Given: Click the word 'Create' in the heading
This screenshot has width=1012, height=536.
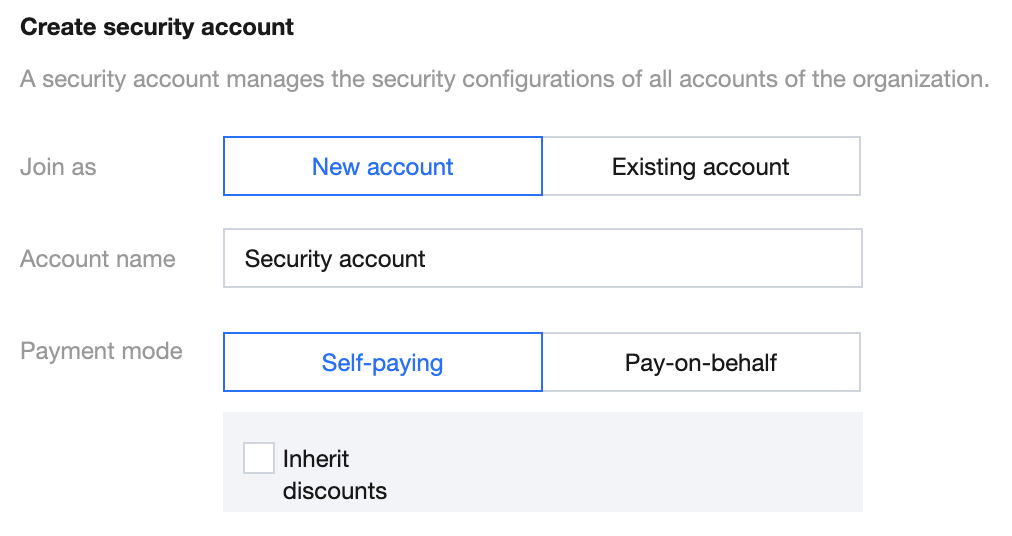Looking at the screenshot, I should [x=52, y=27].
